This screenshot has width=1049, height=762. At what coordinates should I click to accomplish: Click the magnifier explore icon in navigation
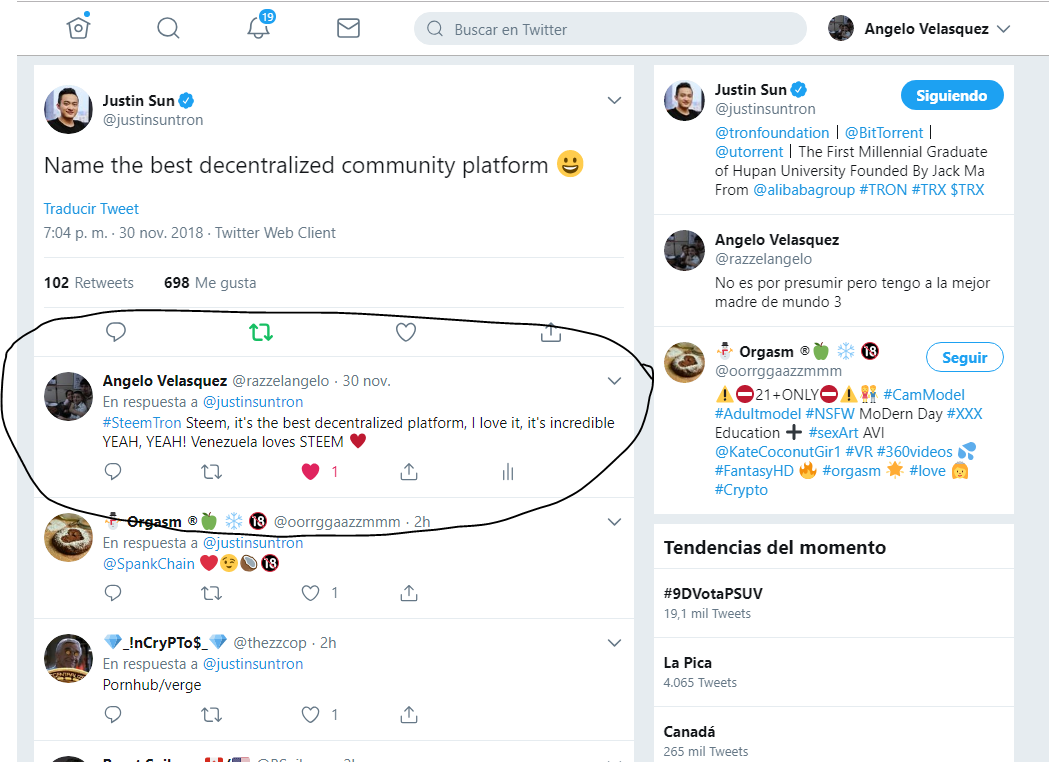[x=168, y=28]
